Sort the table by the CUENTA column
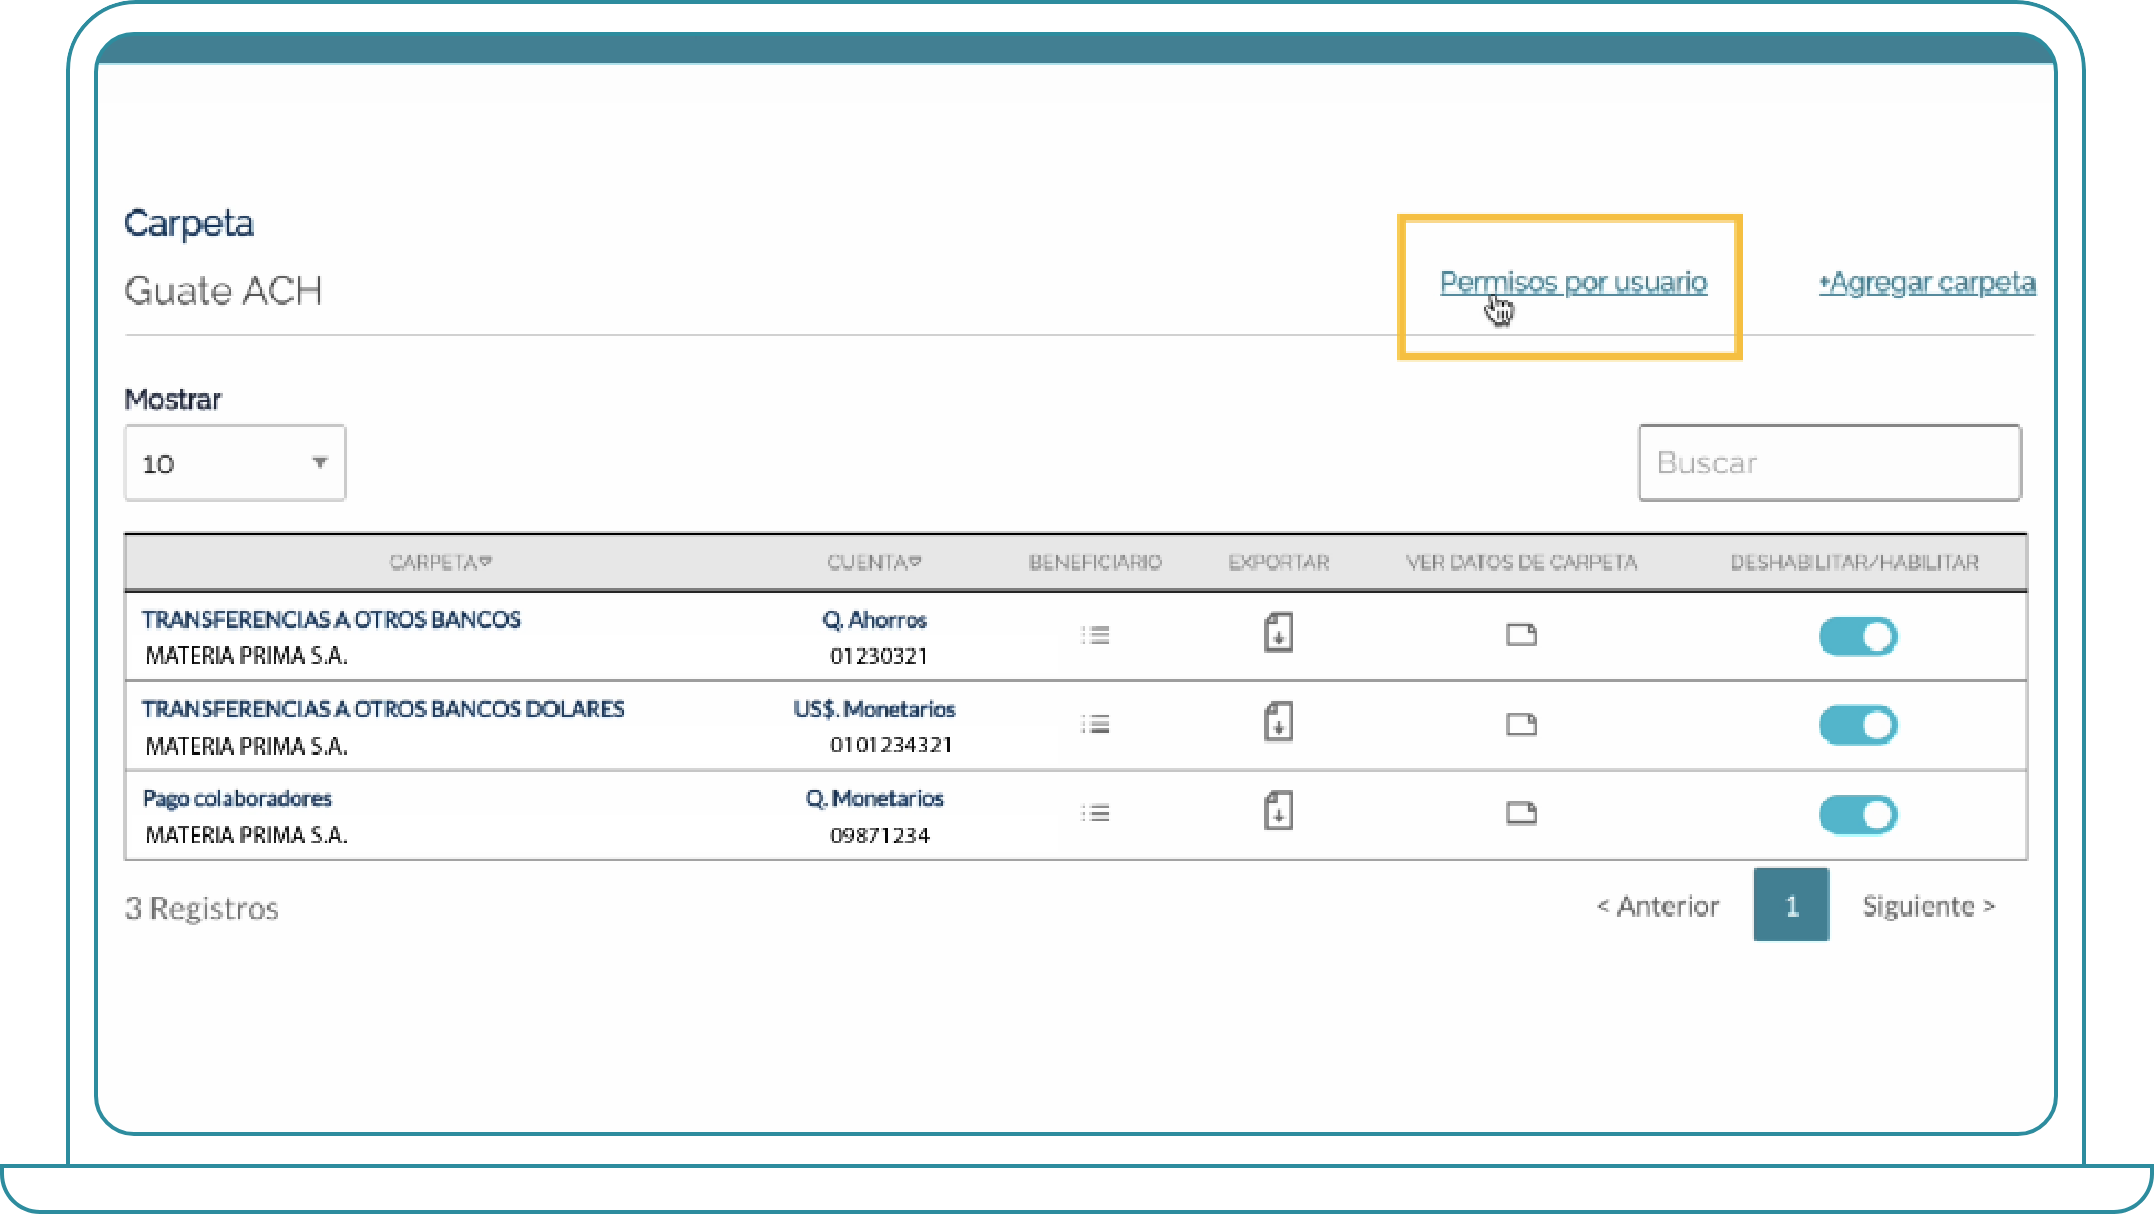The image size is (2154, 1214). 874,562
